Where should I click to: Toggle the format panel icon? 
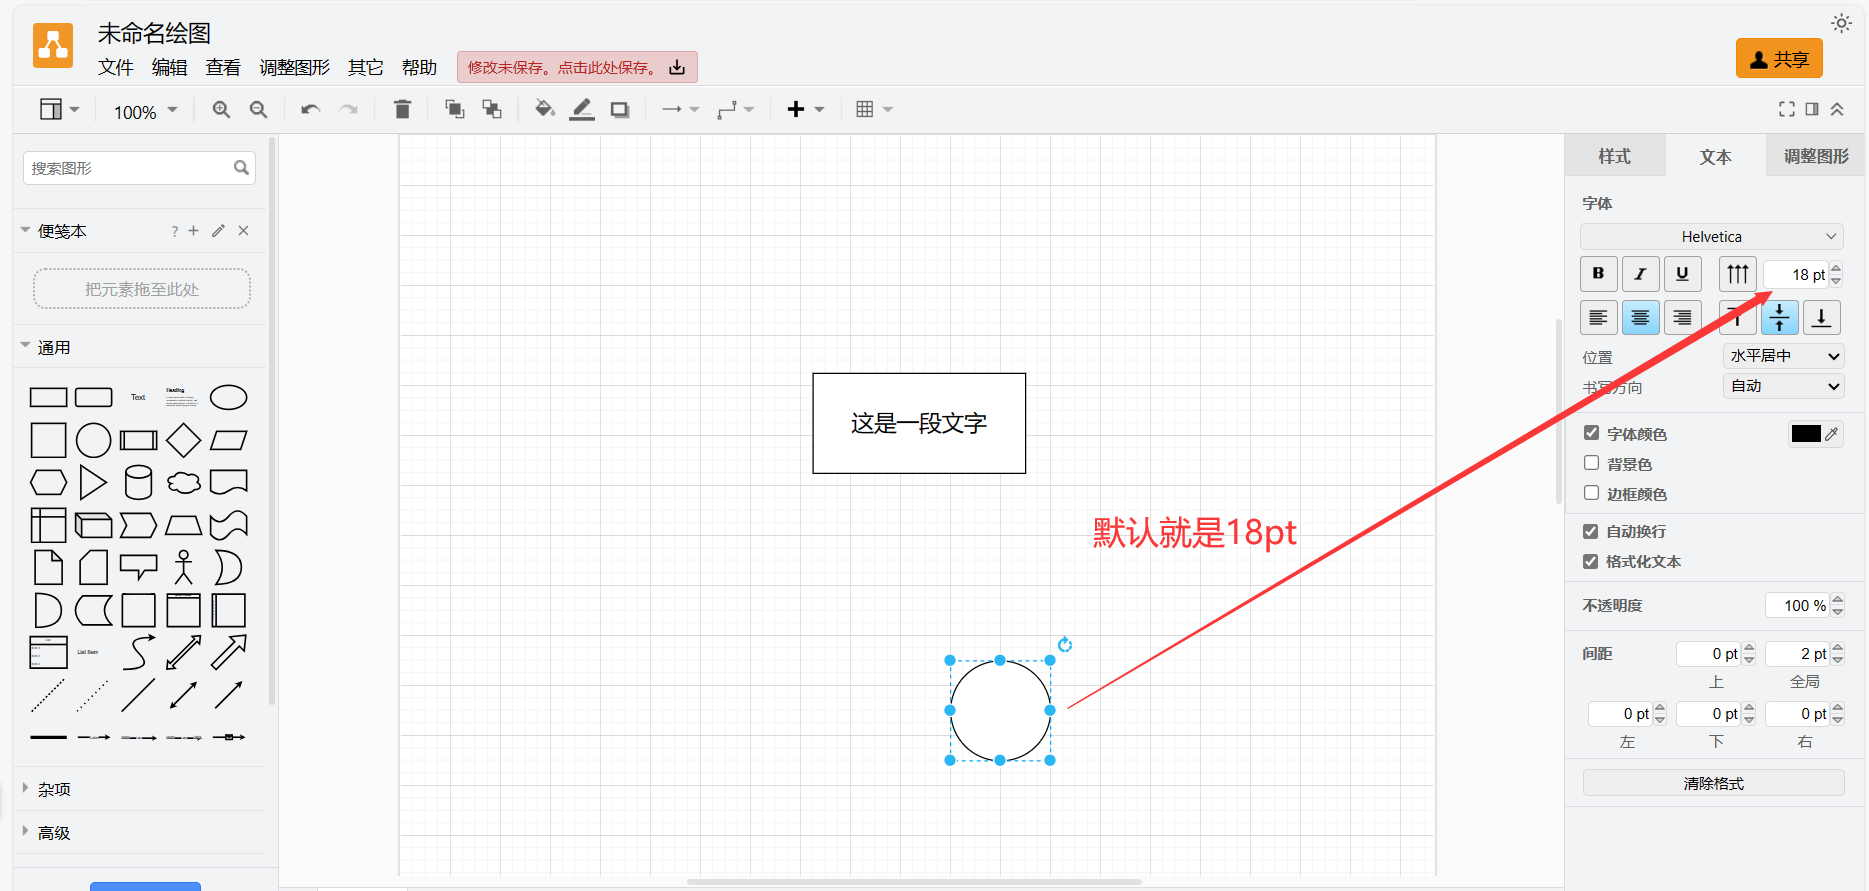click(1812, 109)
